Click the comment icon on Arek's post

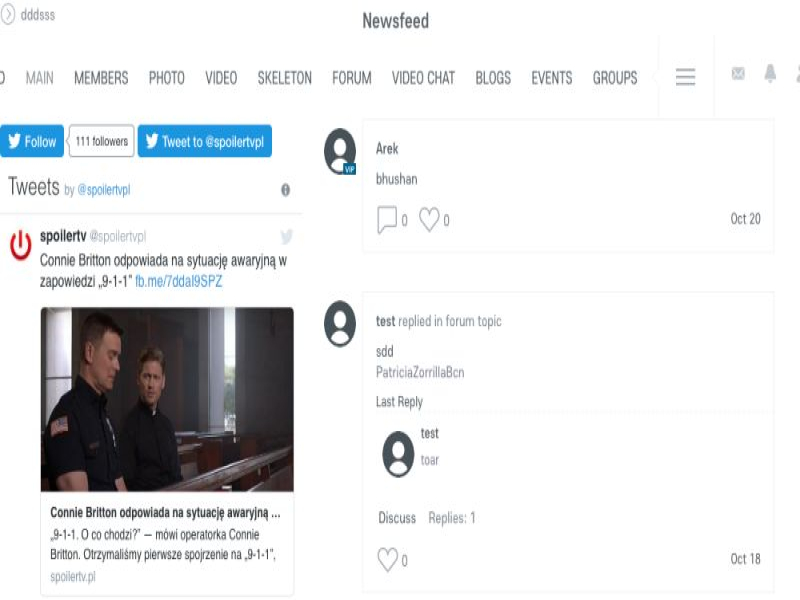click(387, 220)
